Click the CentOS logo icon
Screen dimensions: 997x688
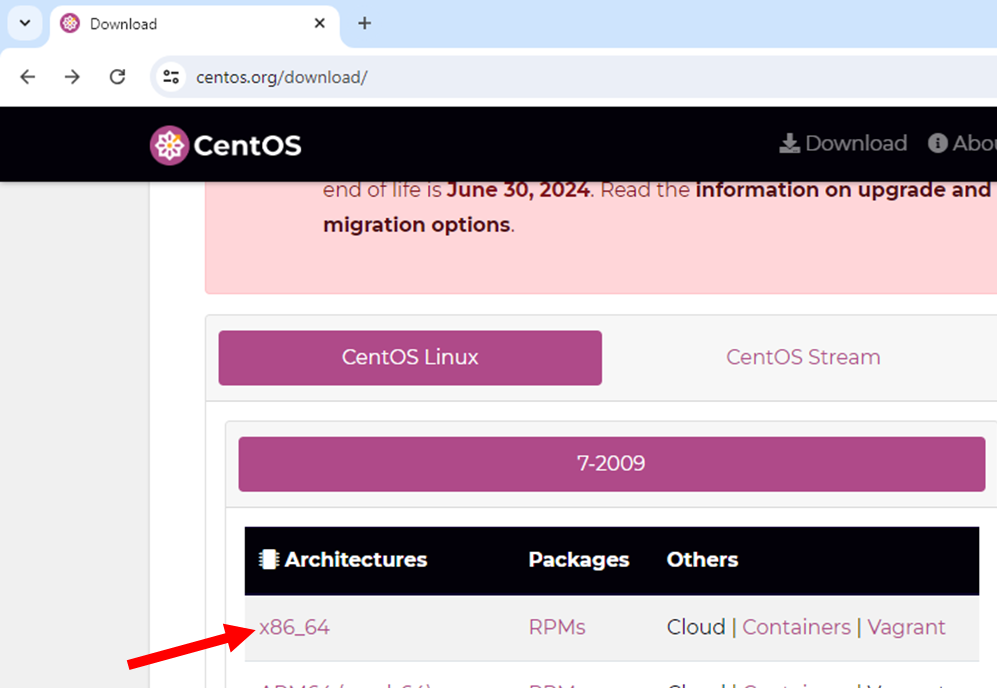[169, 146]
